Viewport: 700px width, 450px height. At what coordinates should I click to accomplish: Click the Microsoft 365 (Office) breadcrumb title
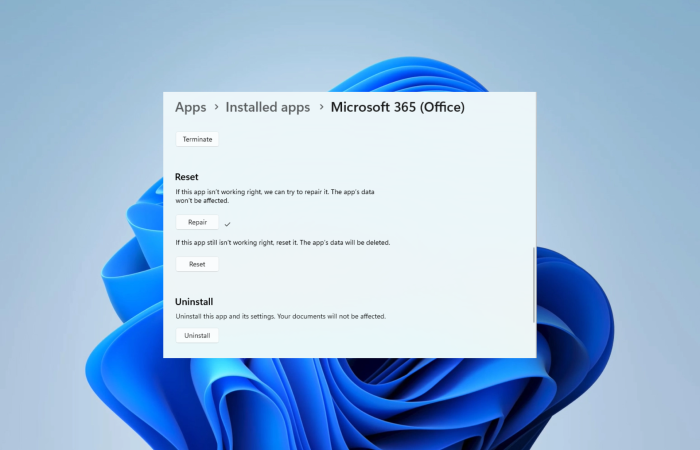pyautogui.click(x=397, y=107)
